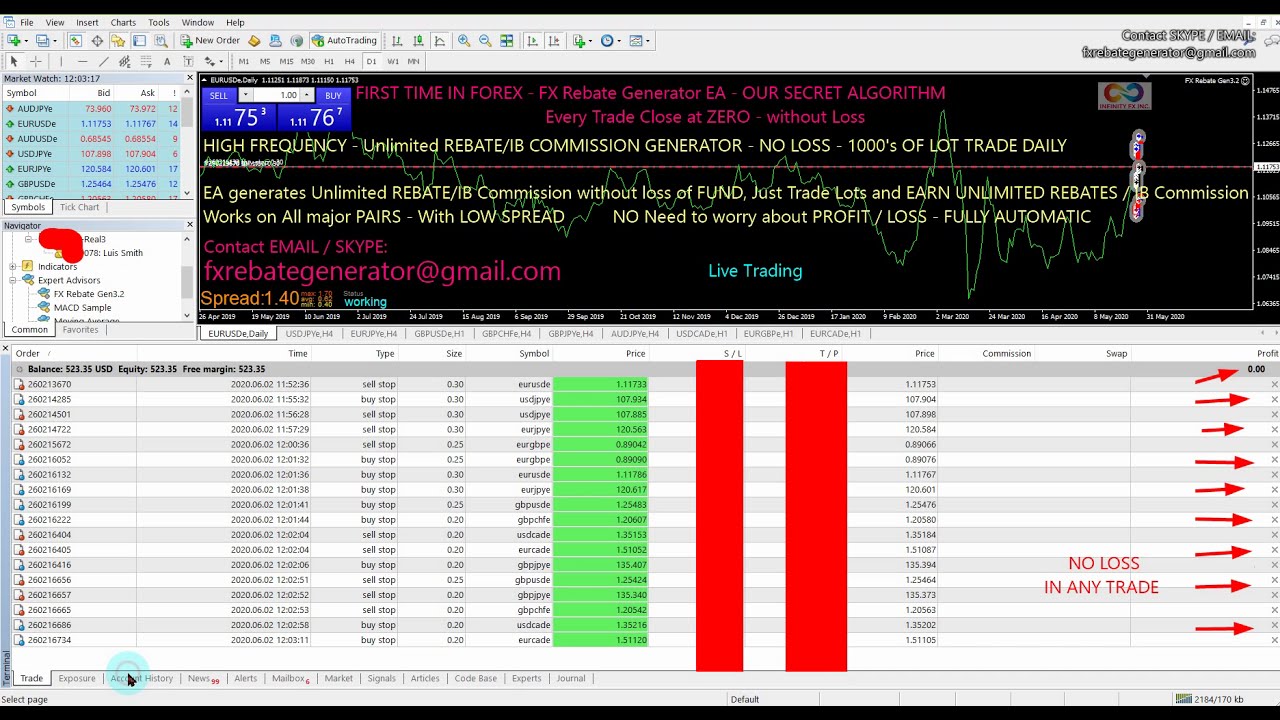This screenshot has height=720, width=1280.
Task: Open the Indicators list toolbar icon
Action: (x=578, y=41)
